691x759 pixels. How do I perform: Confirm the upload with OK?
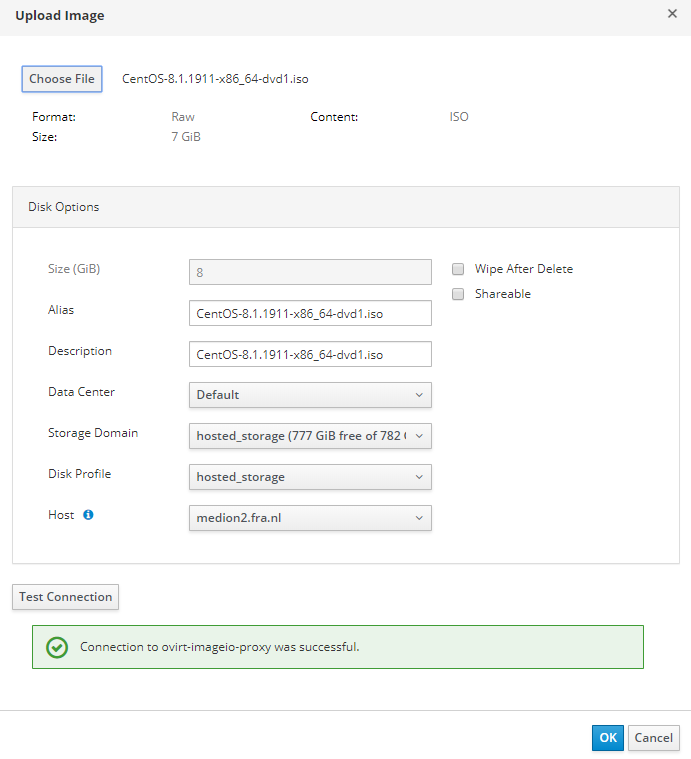(607, 738)
